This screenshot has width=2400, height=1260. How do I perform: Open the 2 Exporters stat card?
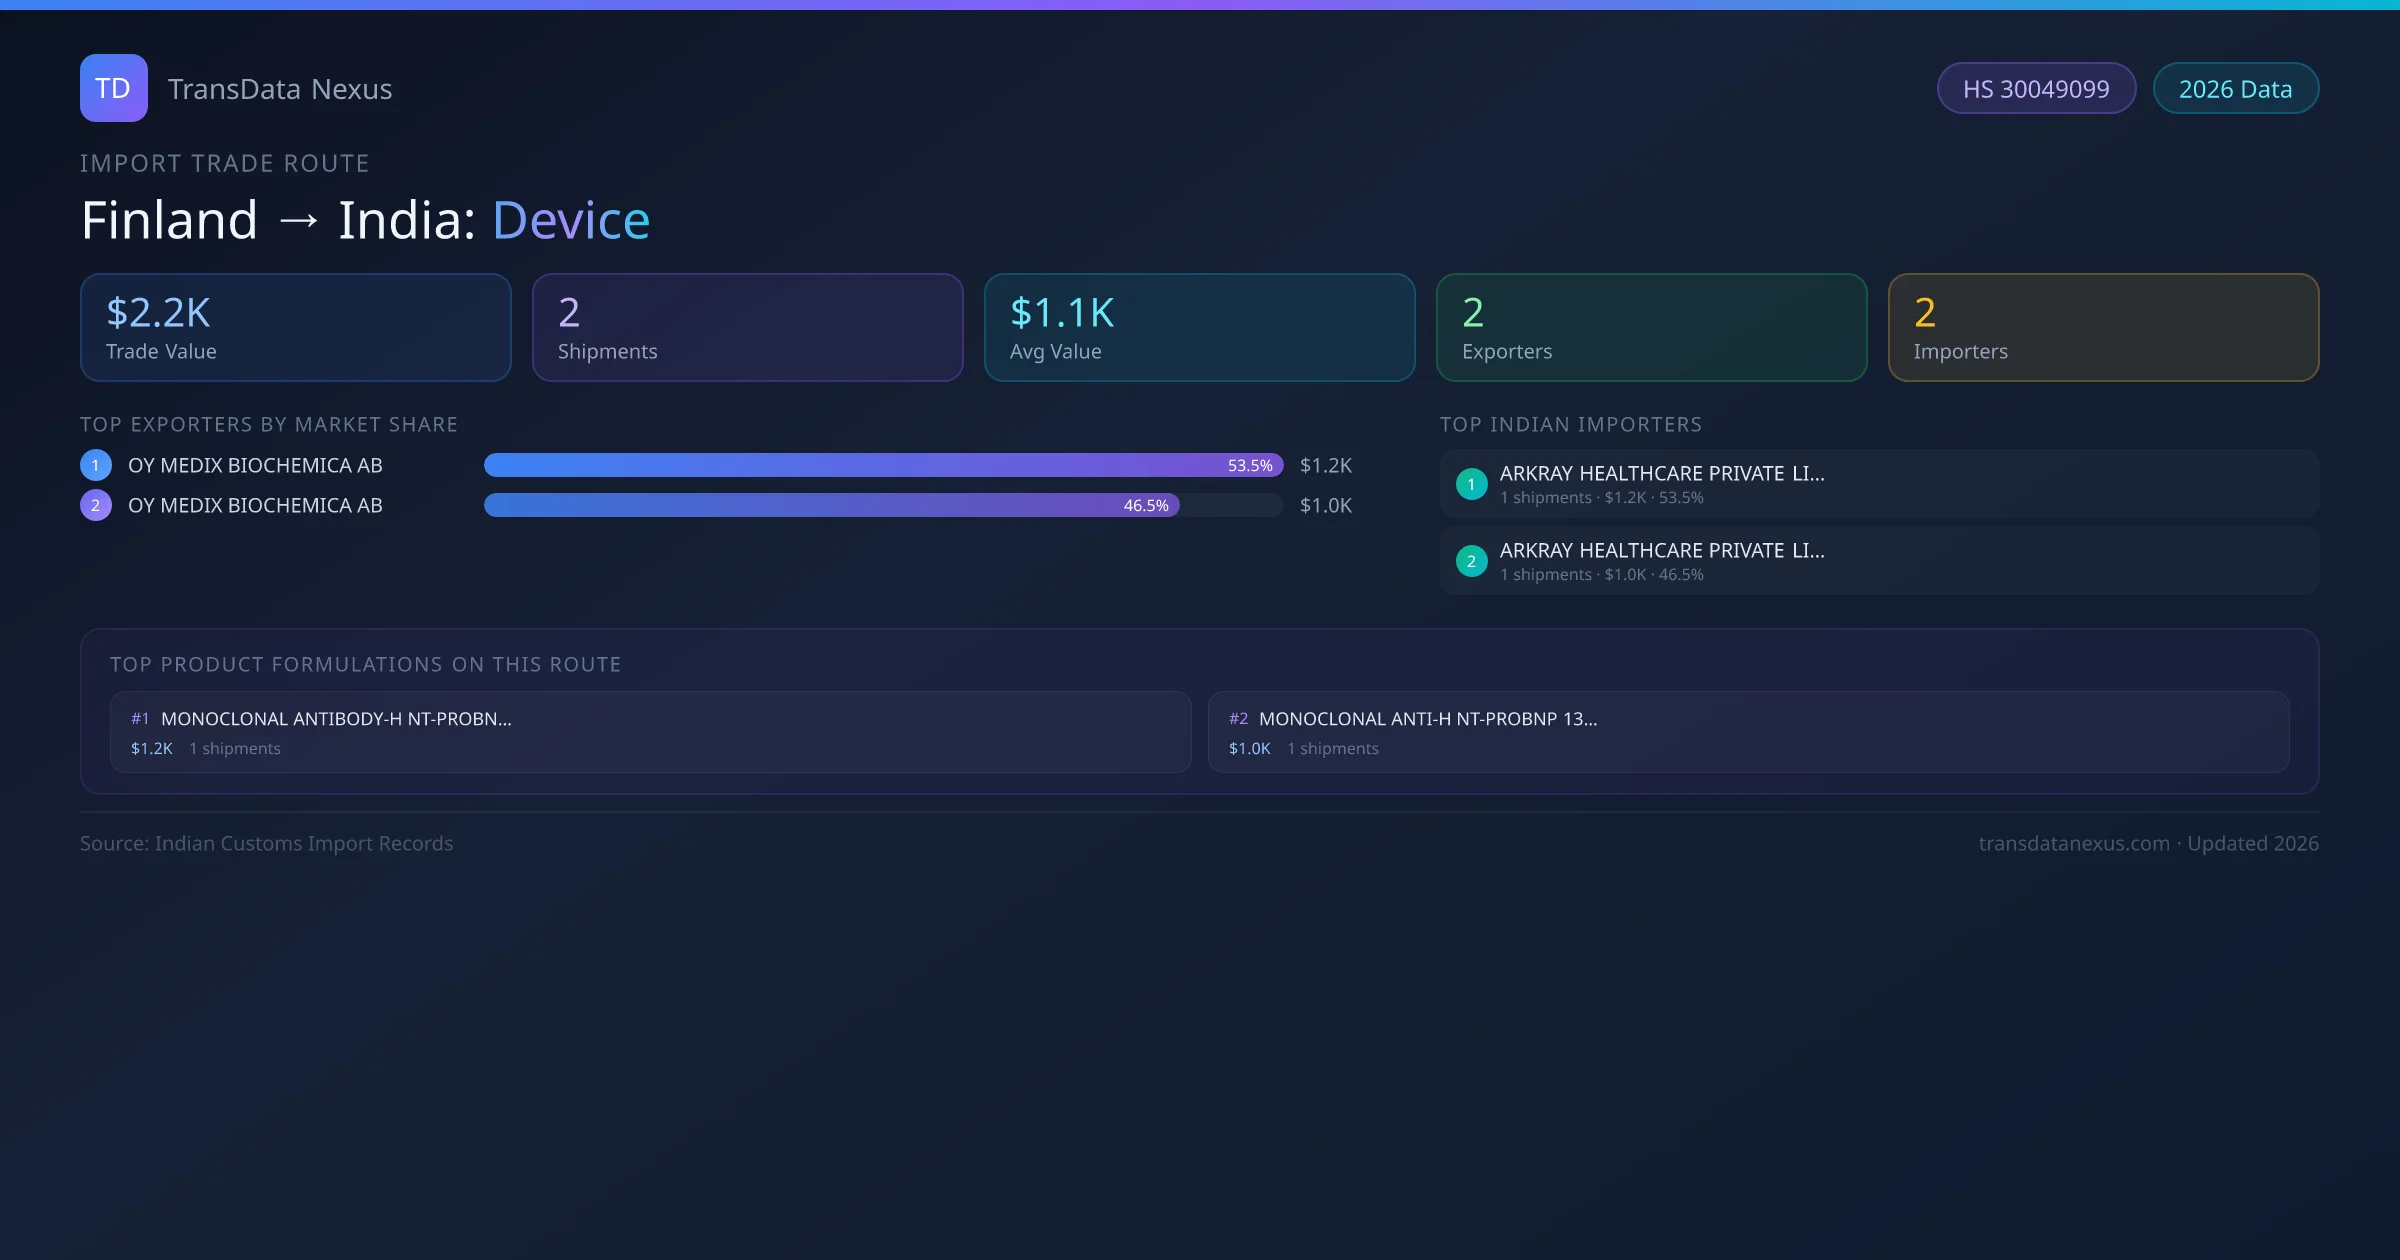click(1651, 328)
